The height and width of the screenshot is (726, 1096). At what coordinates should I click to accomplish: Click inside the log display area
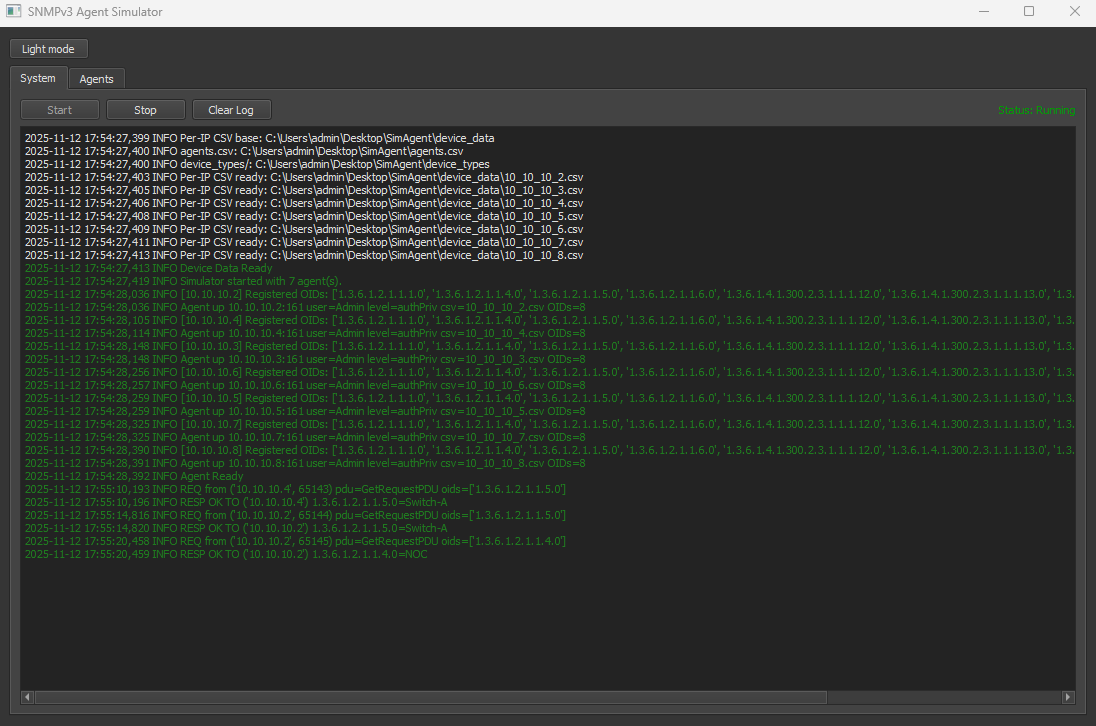550,620
